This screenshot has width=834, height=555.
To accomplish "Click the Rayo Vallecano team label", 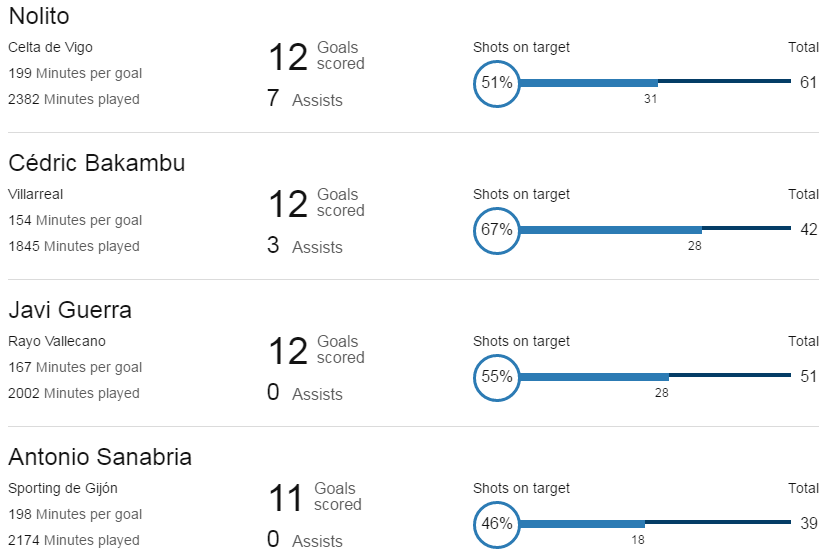I will coord(57,341).
